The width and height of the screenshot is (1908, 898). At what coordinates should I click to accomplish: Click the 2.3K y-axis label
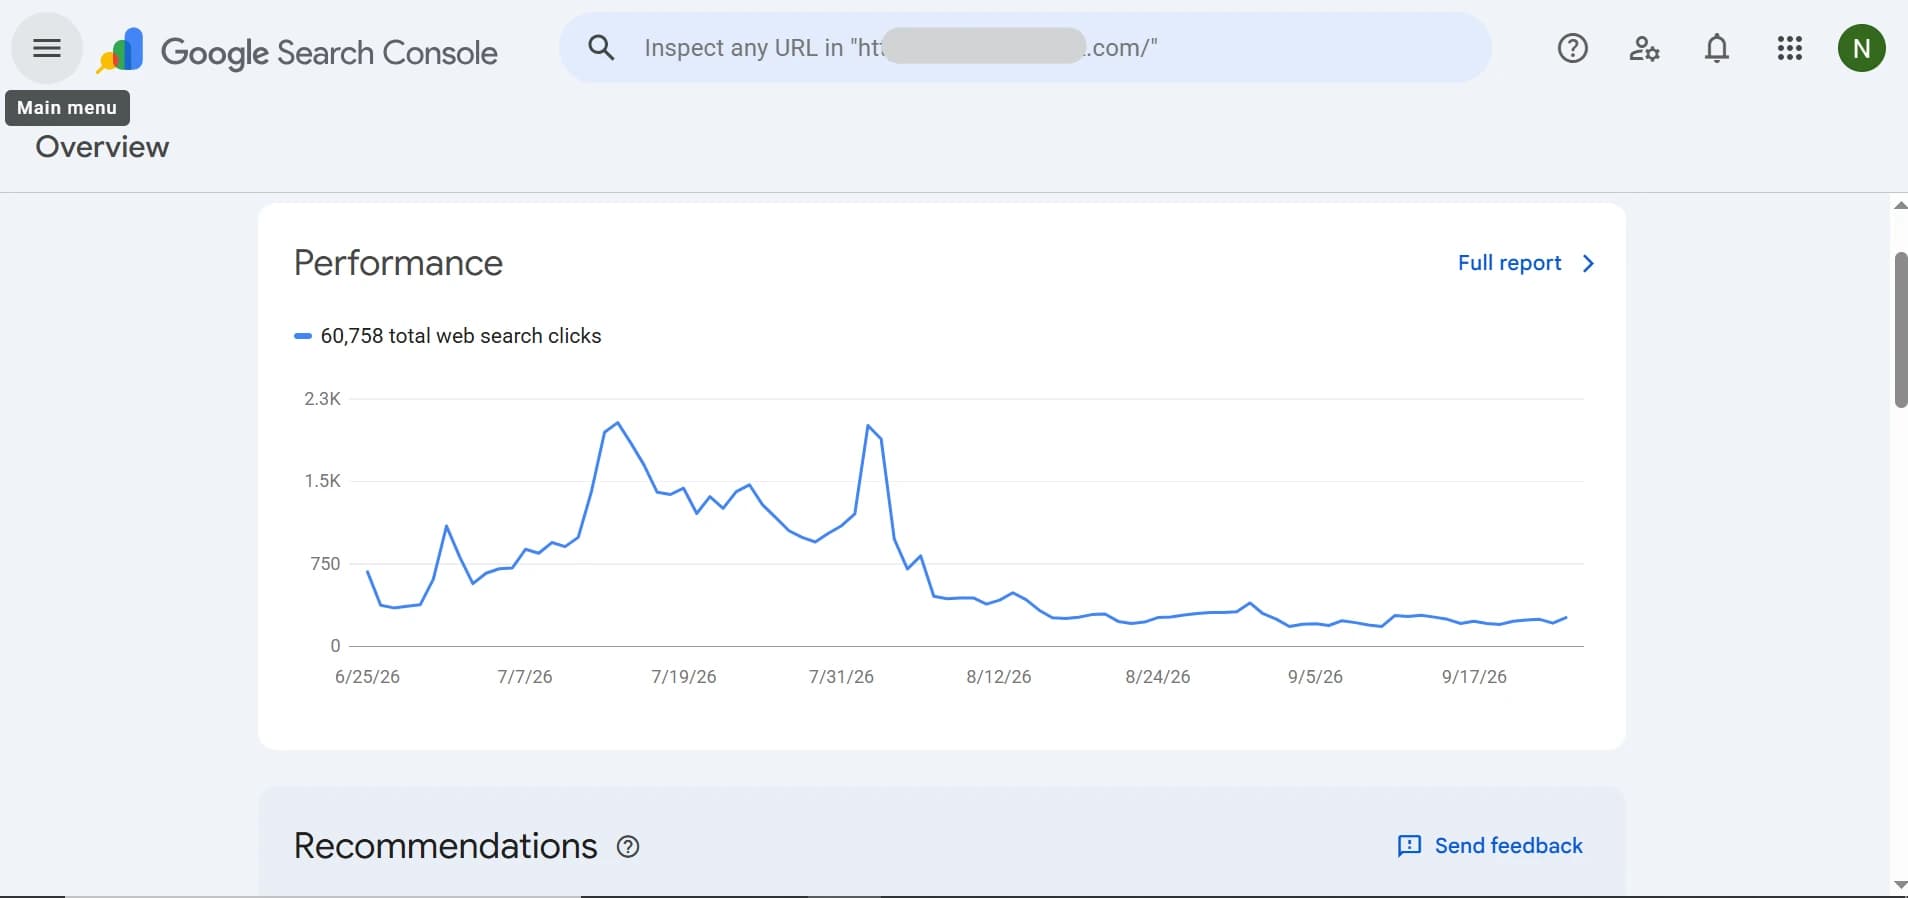(322, 399)
